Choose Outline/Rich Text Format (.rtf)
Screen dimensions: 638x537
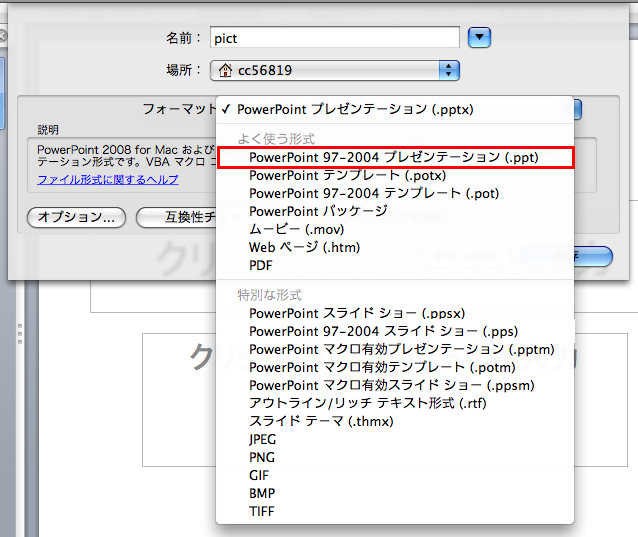[x=395, y=403]
